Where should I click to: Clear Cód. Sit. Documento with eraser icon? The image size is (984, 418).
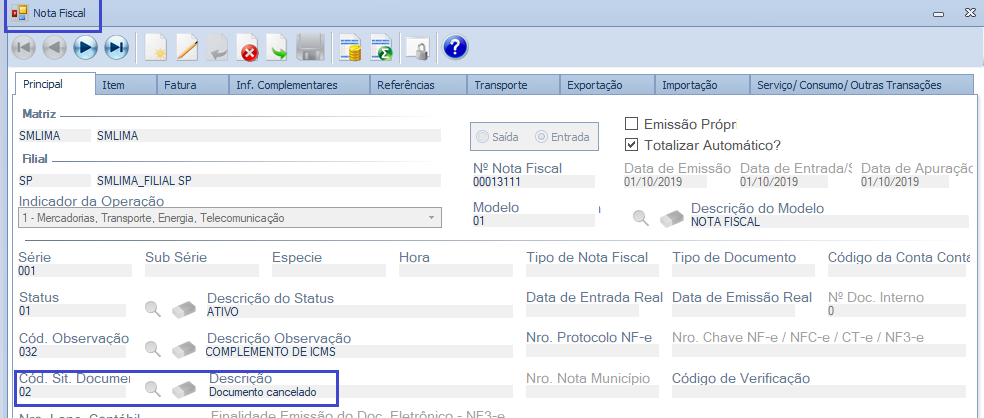[184, 389]
